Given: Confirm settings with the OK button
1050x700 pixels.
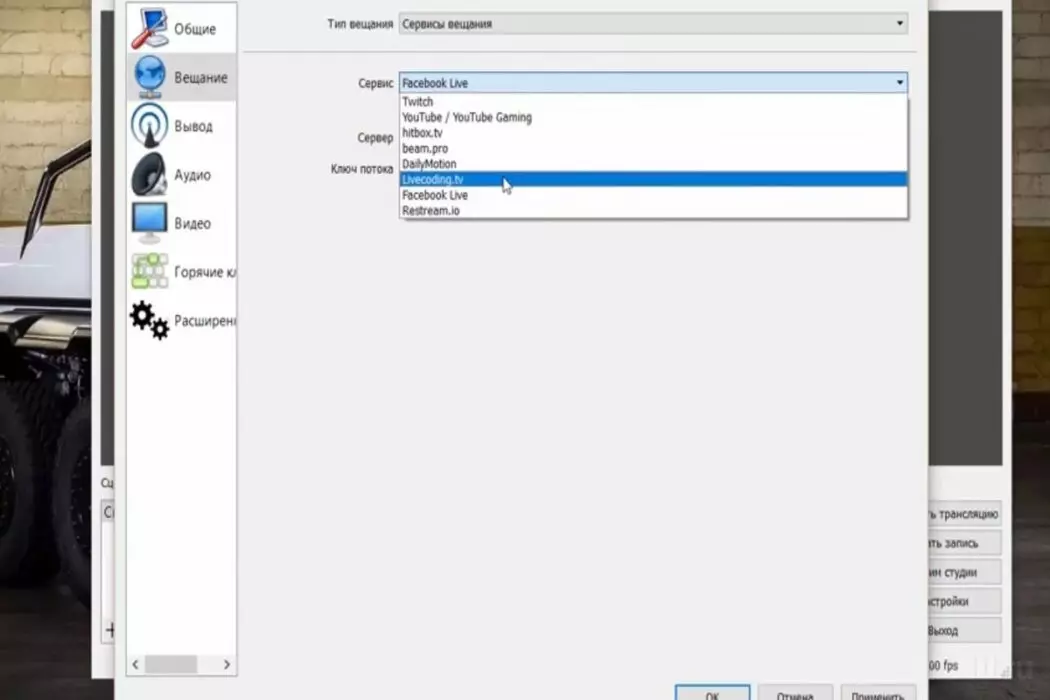Looking at the screenshot, I should tap(712, 695).
